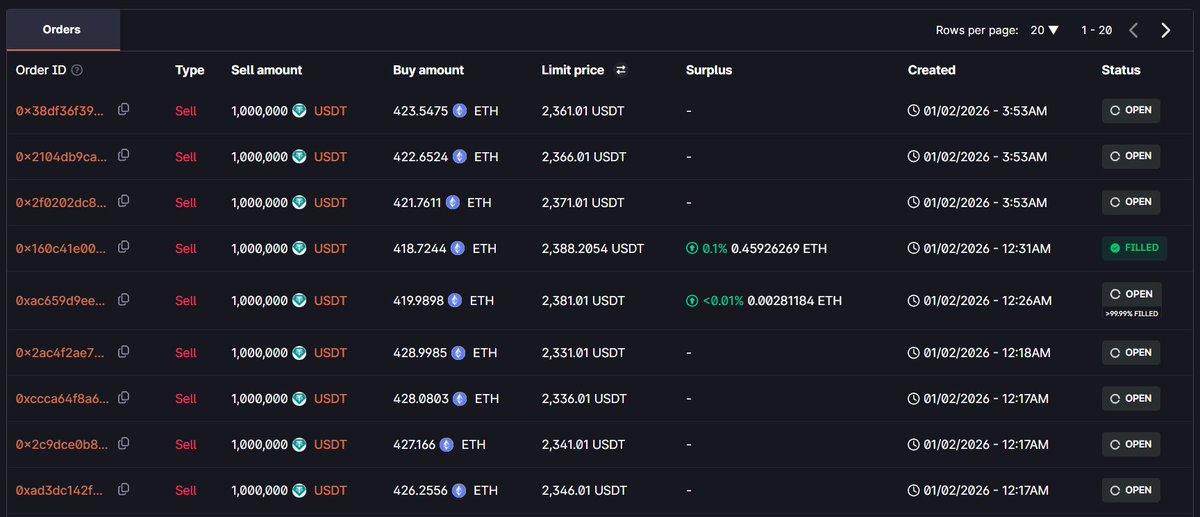
Task: Click the Created column header
Action: pyautogui.click(x=931, y=70)
